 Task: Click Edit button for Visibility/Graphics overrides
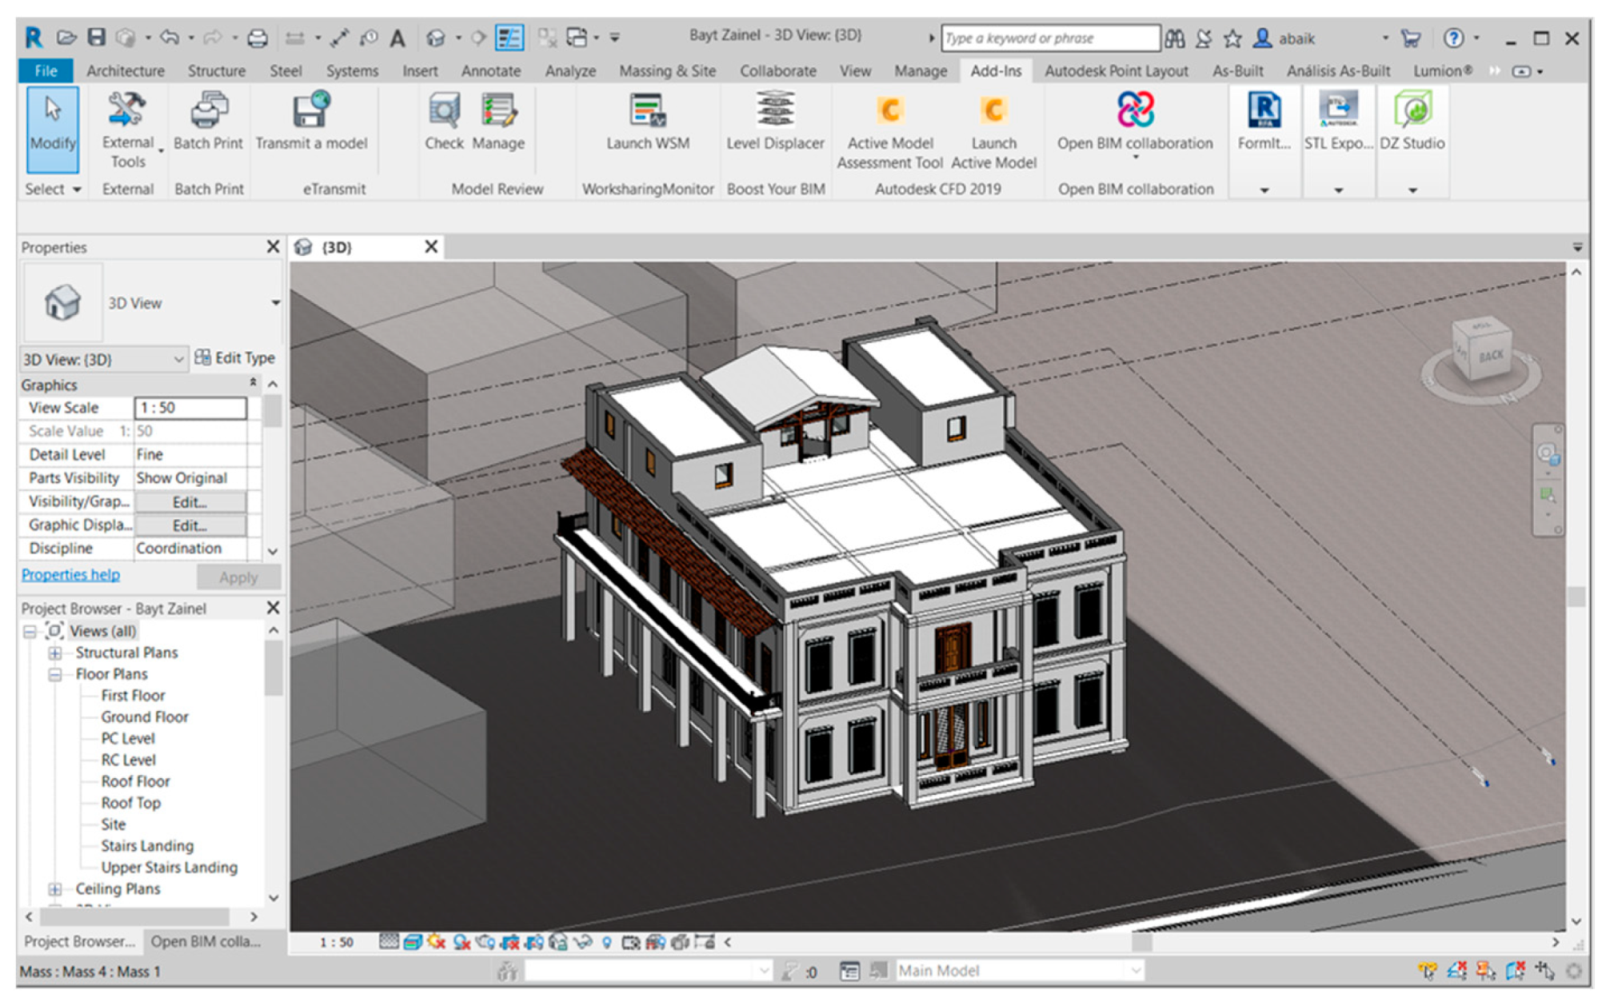click(x=190, y=502)
